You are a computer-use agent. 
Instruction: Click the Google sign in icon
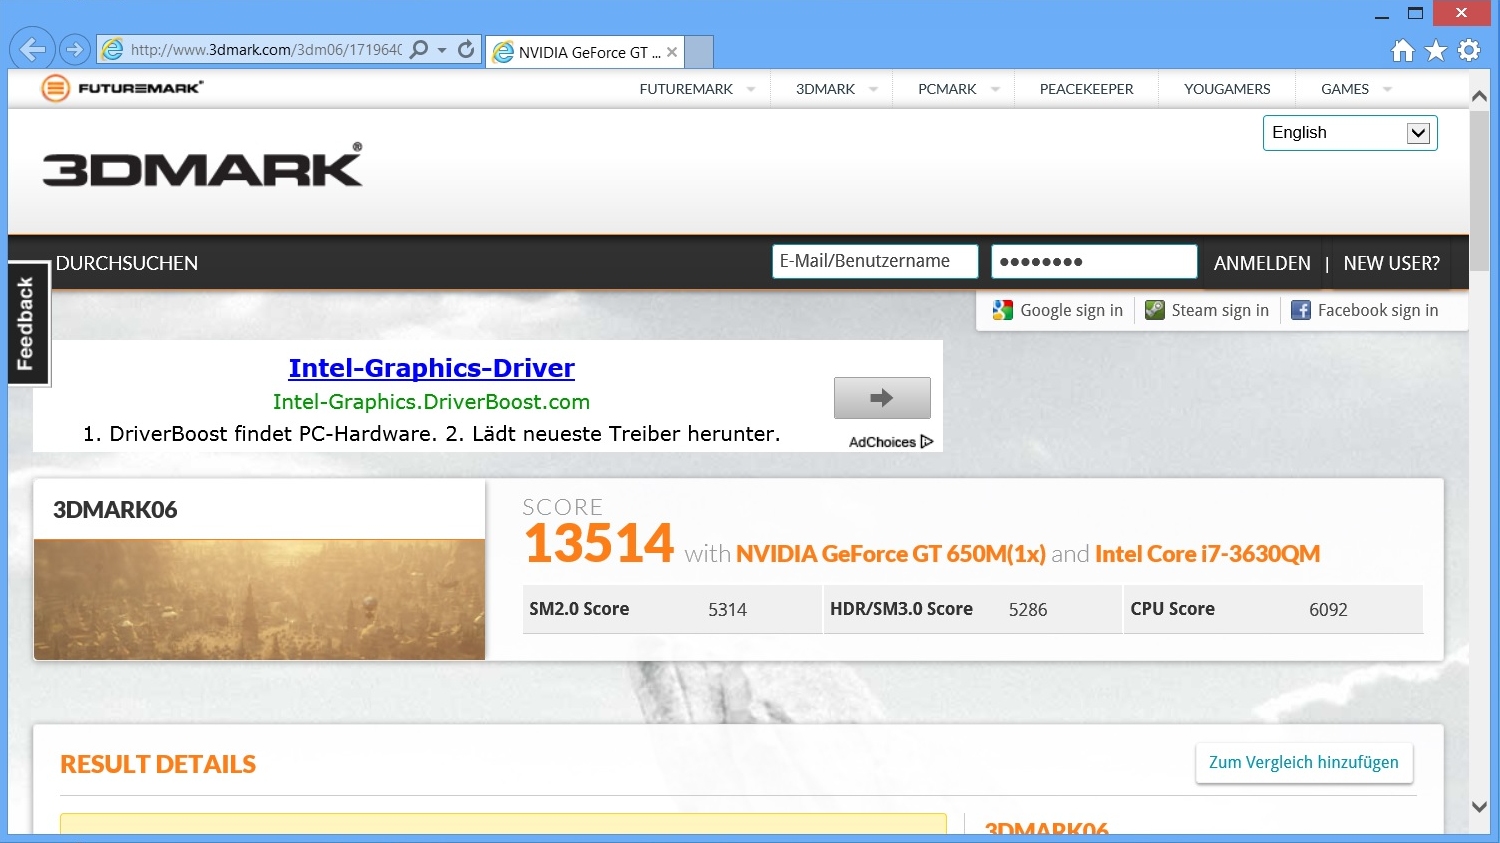(1003, 310)
